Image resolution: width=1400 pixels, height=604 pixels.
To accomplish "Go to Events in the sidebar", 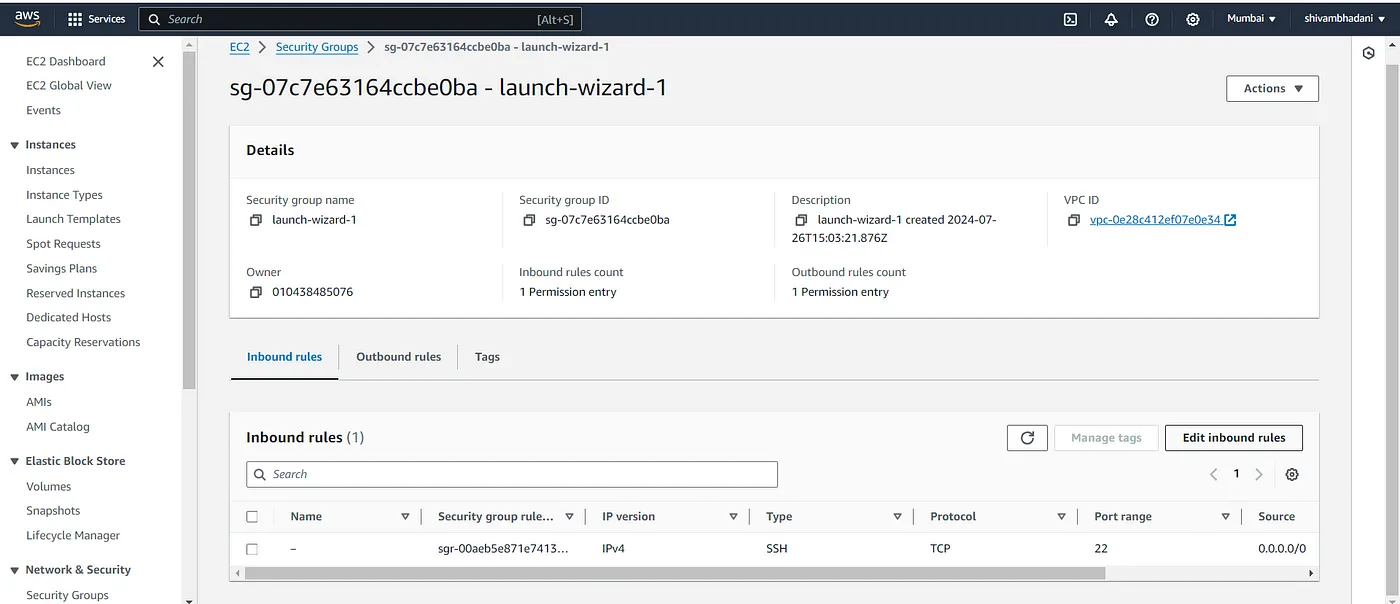I will click(x=43, y=111).
